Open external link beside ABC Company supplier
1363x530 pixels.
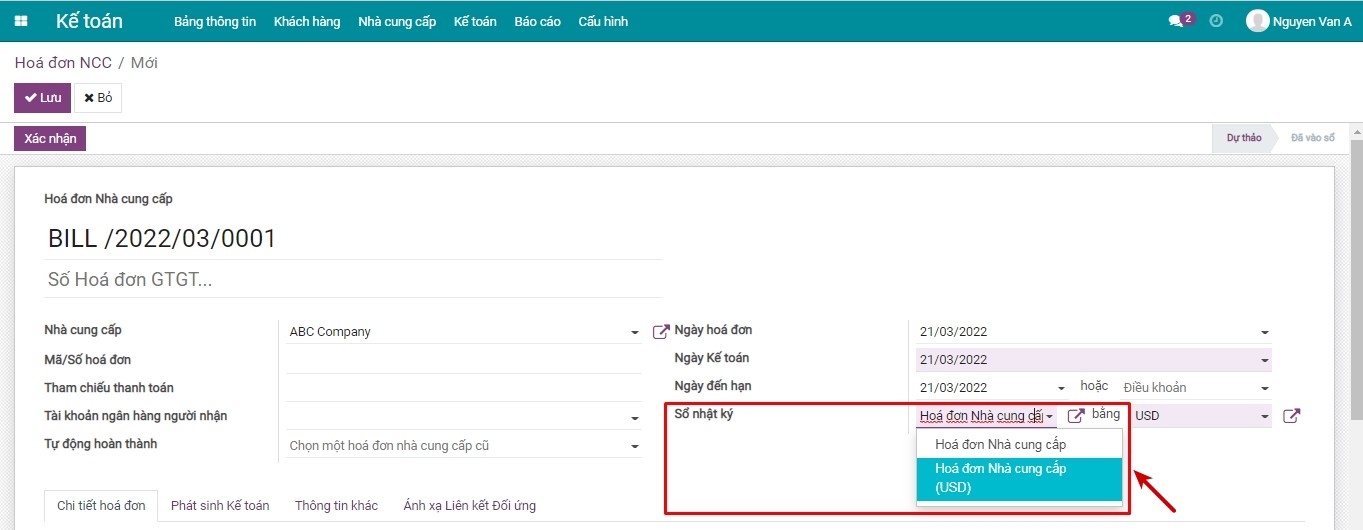click(660, 332)
